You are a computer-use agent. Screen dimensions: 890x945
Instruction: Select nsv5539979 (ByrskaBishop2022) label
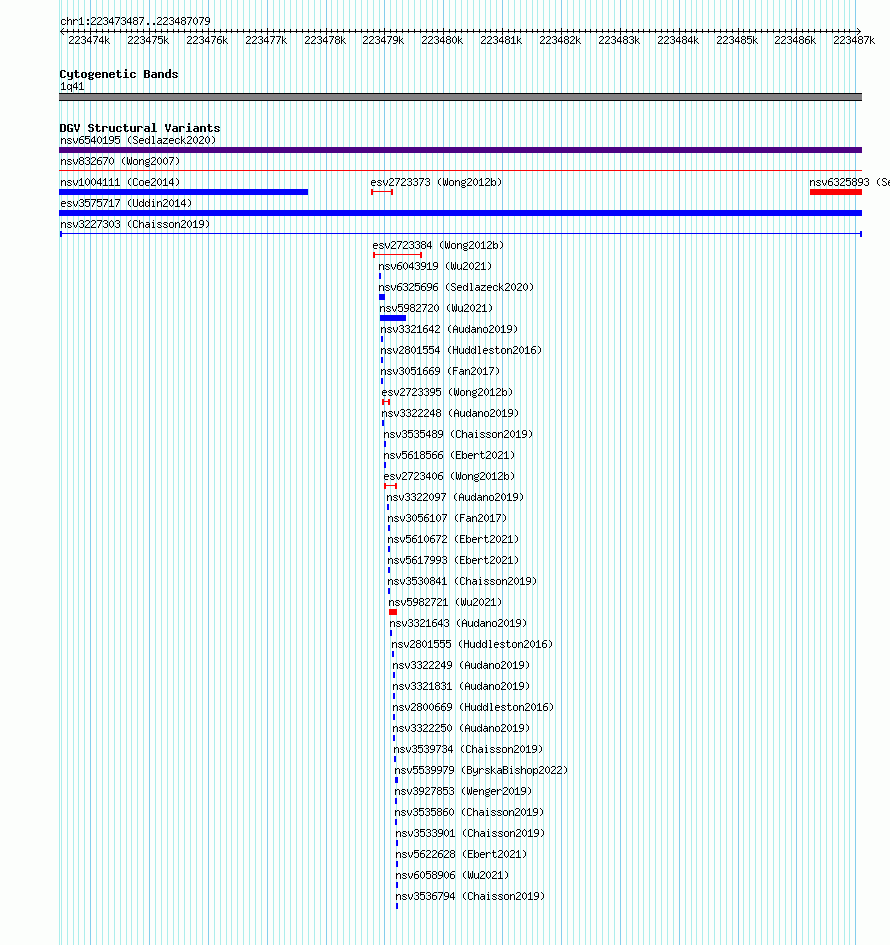coord(481,771)
